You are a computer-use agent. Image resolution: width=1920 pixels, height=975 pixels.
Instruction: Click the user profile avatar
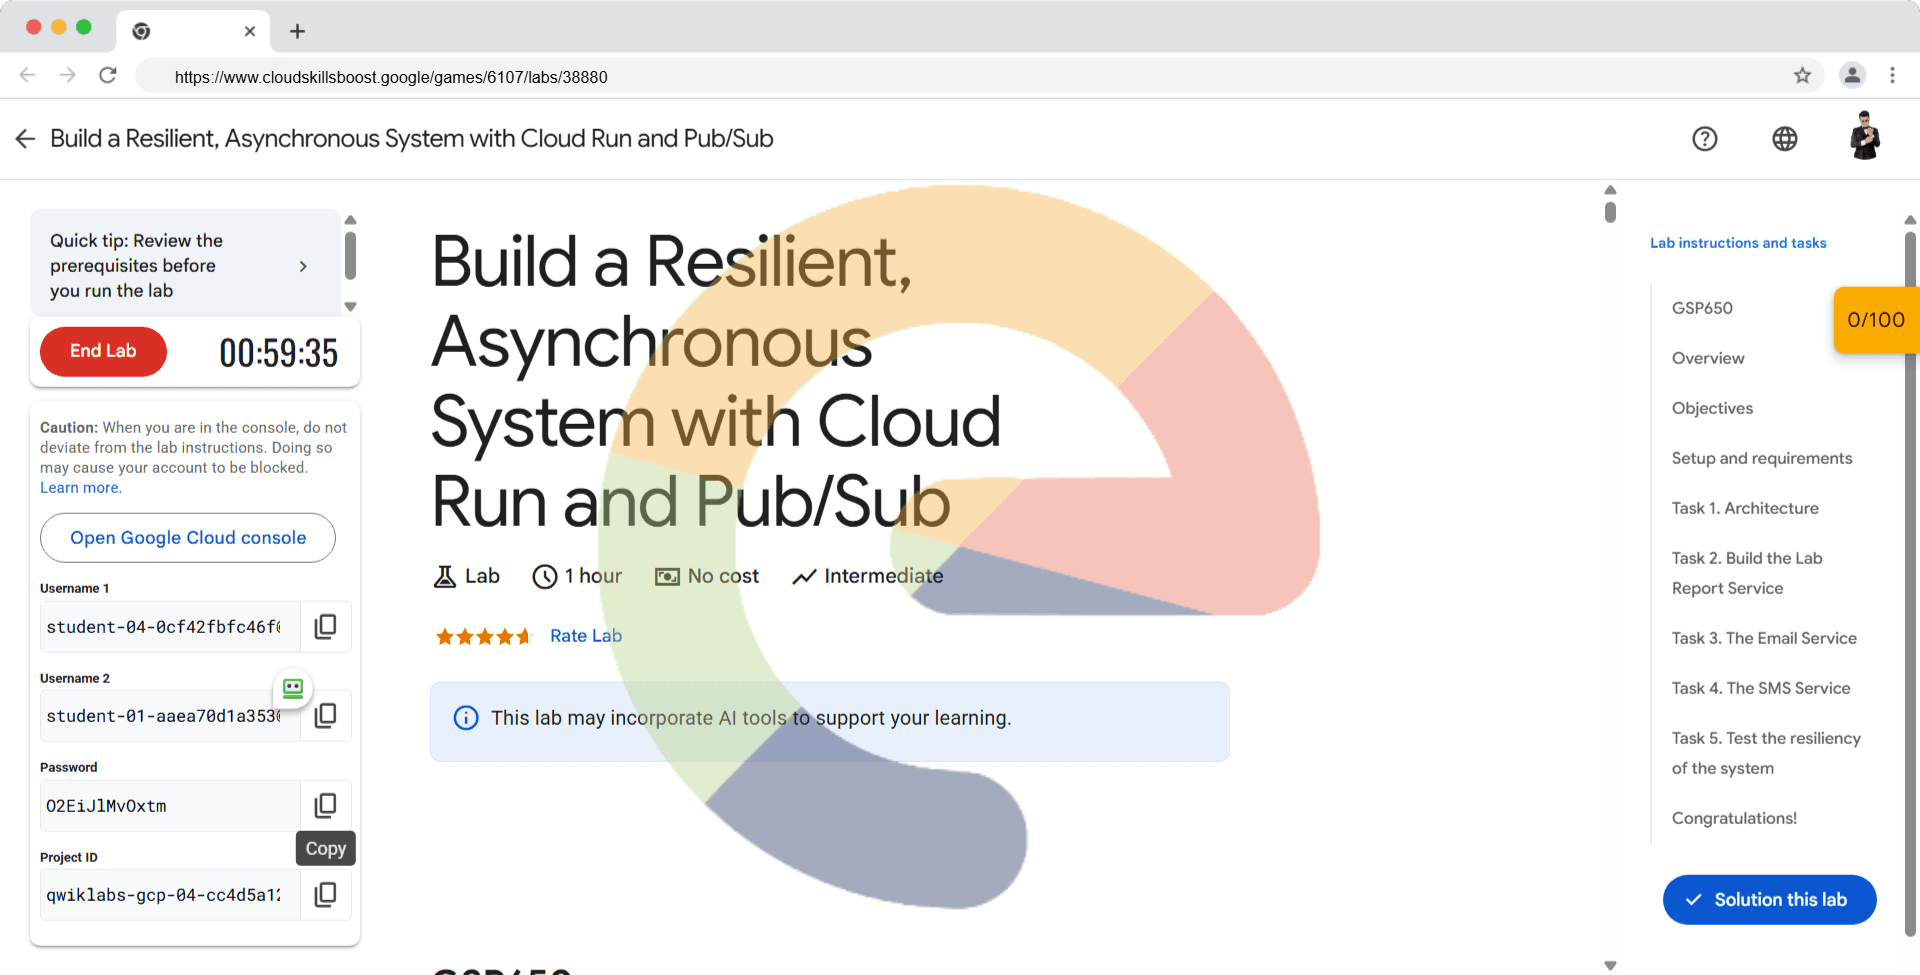[x=1864, y=137]
